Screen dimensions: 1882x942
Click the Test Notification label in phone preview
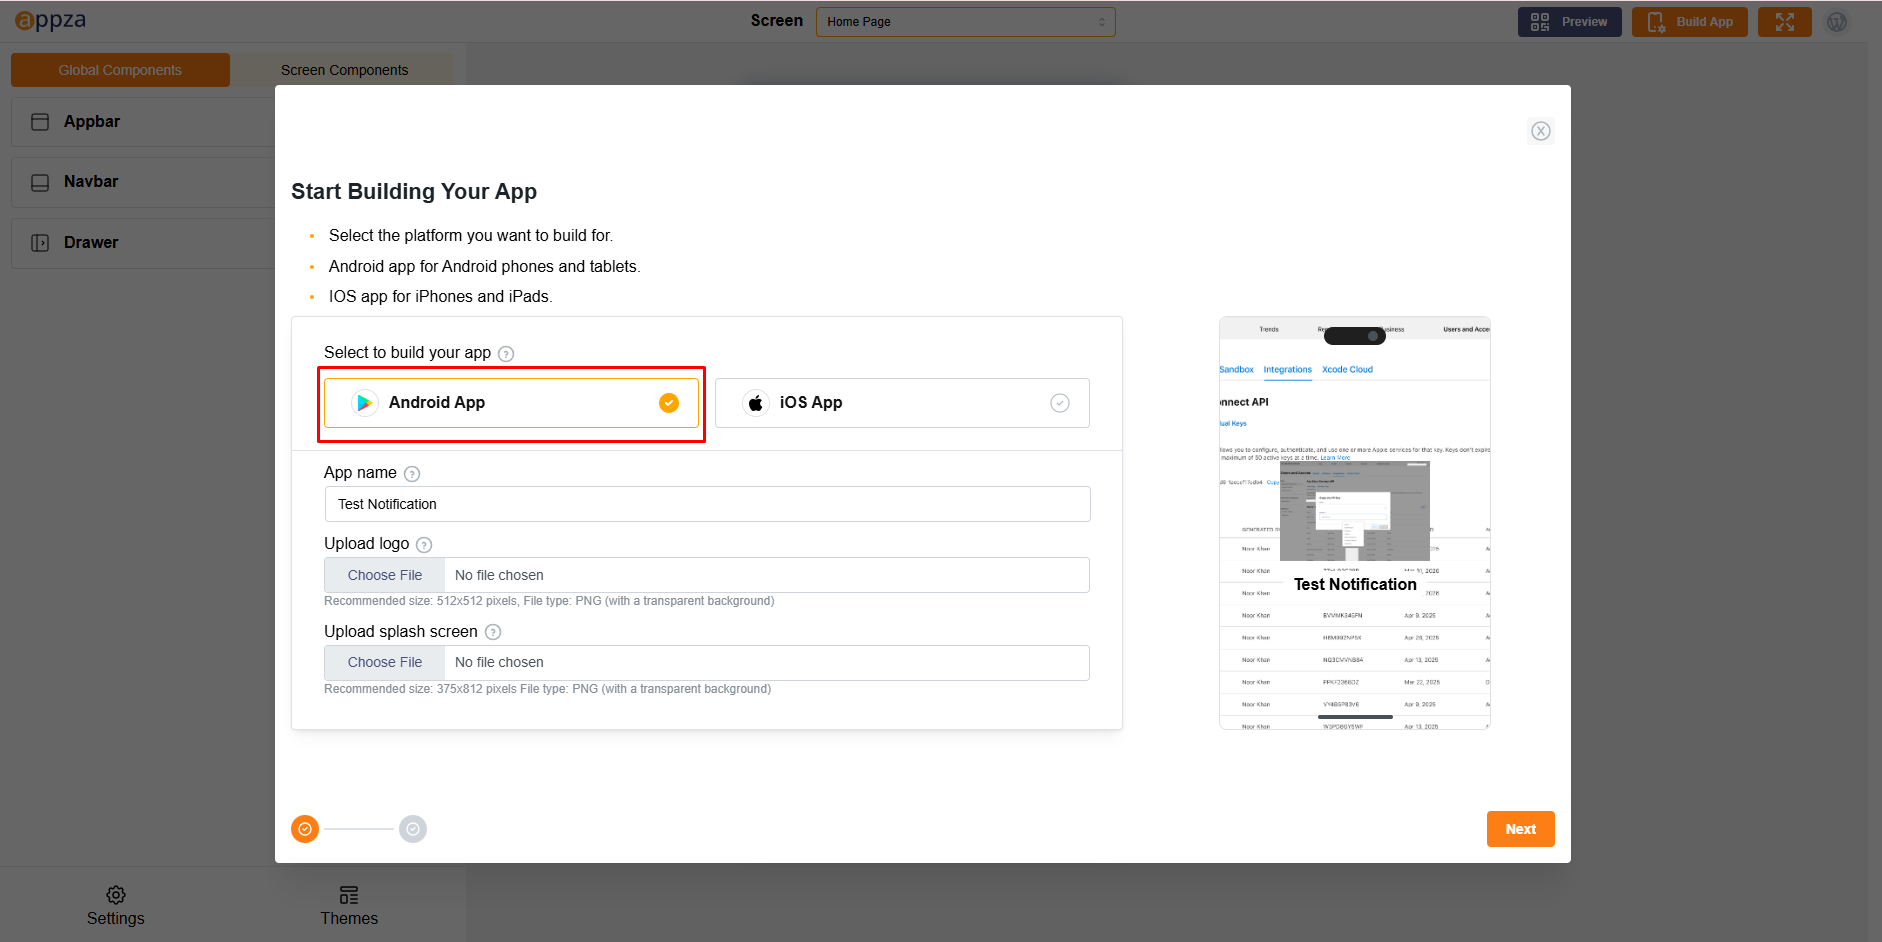(1355, 584)
